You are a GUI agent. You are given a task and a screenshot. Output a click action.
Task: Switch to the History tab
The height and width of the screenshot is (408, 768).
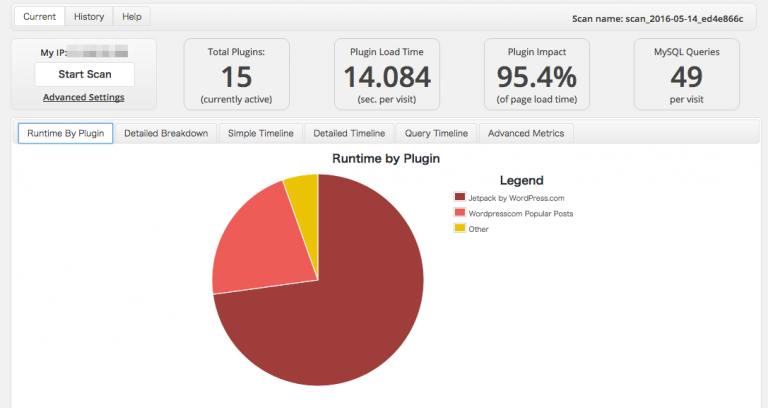point(89,17)
